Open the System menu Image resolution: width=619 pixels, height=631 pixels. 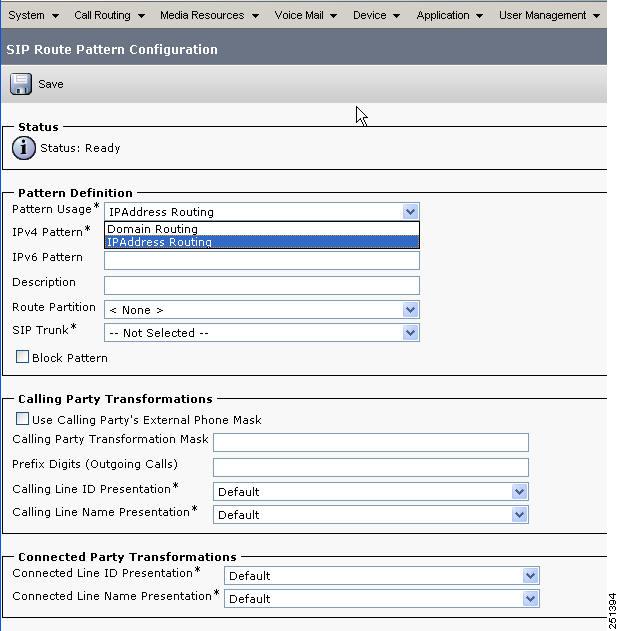(x=34, y=15)
